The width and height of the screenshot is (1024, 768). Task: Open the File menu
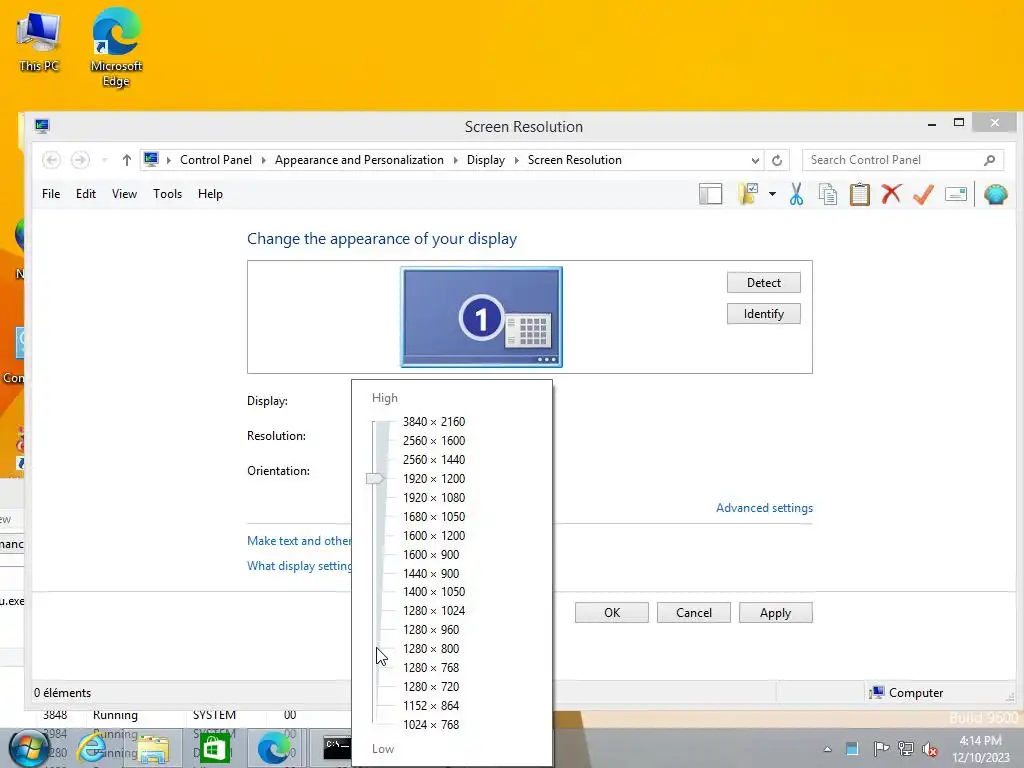(x=51, y=194)
